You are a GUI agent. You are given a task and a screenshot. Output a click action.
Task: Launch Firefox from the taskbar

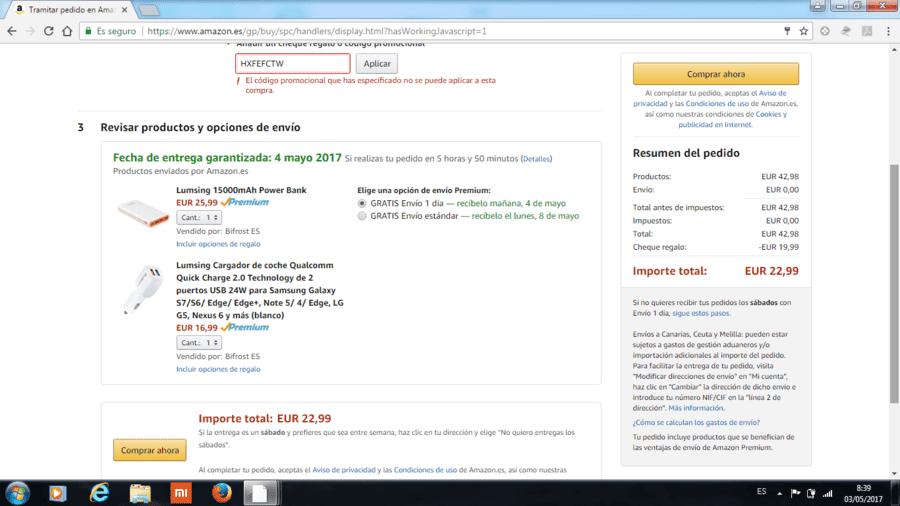click(222, 493)
